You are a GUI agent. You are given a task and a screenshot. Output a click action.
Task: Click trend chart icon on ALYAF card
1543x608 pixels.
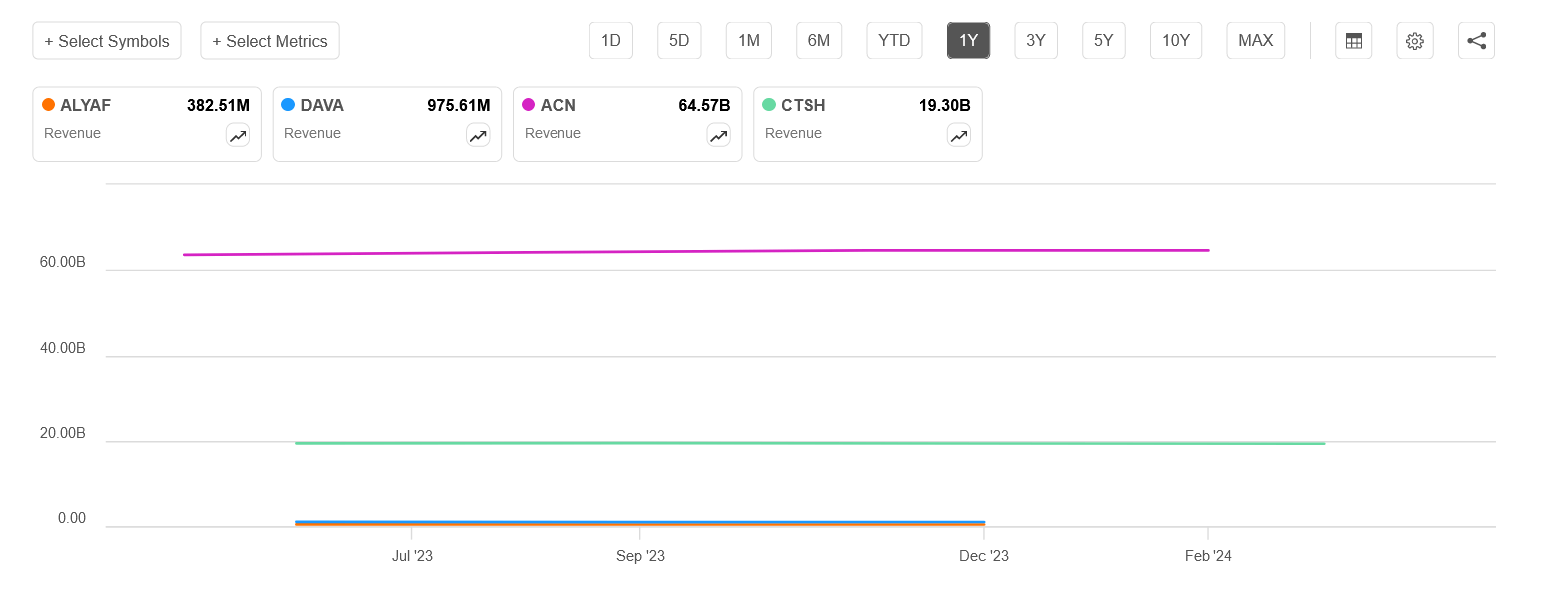pos(238,136)
